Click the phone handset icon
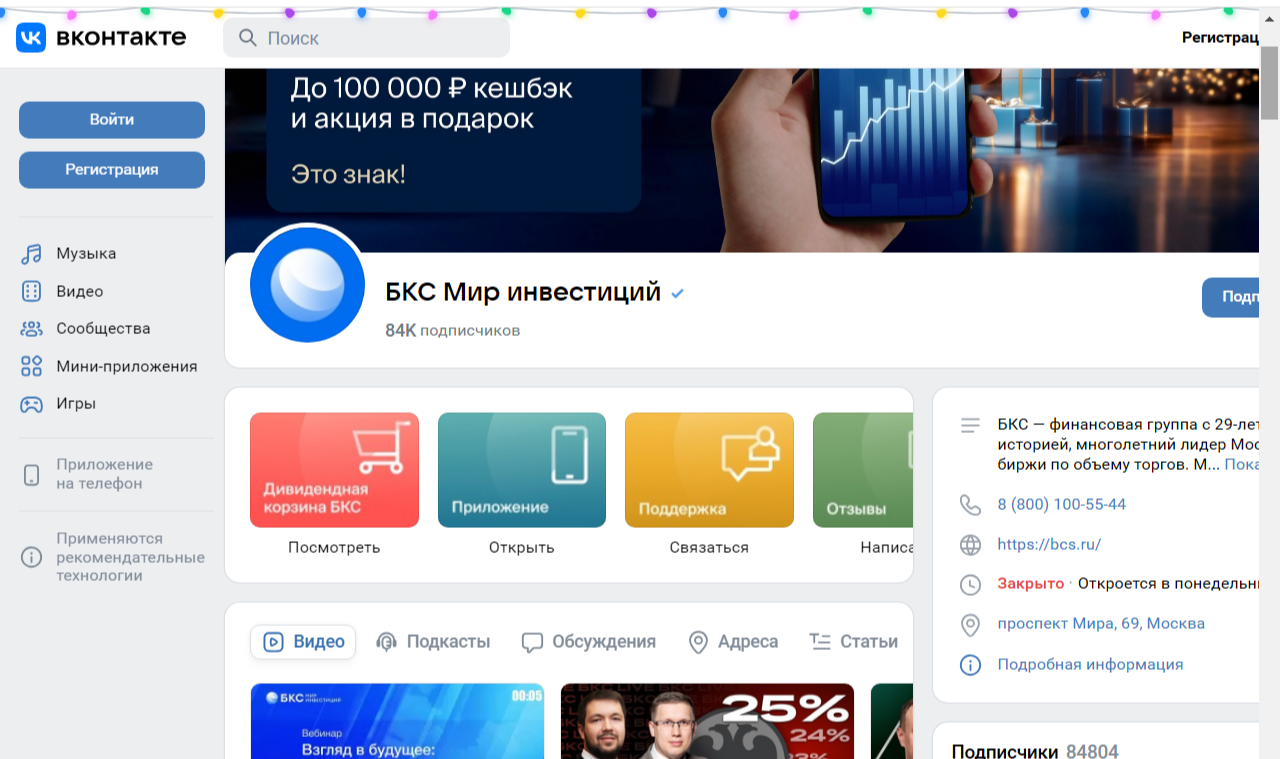This screenshot has width=1280, height=759. point(970,505)
